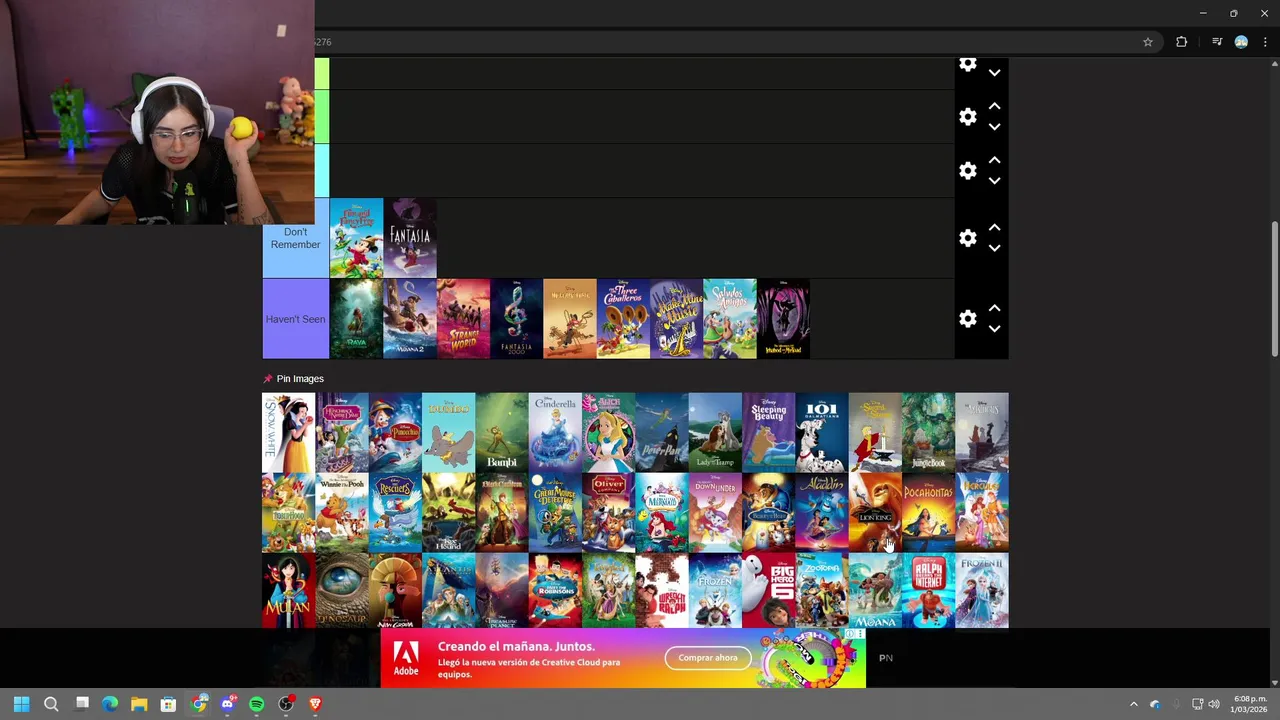
Task: Select the Fantasia poster in Don't Remember
Action: [410, 238]
